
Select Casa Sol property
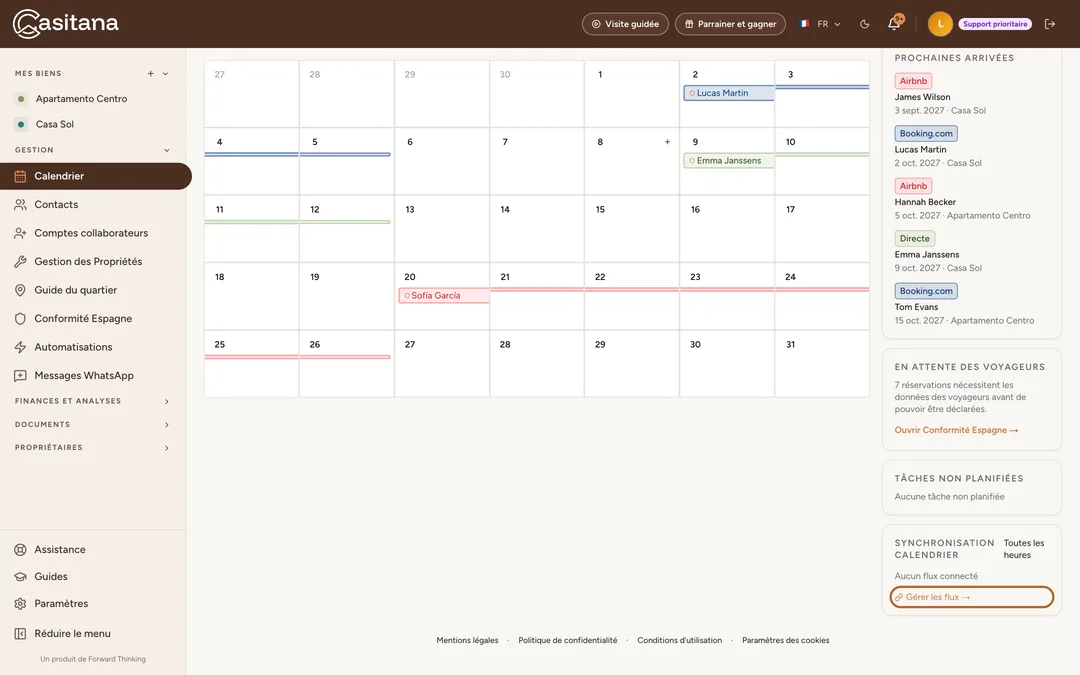click(54, 124)
